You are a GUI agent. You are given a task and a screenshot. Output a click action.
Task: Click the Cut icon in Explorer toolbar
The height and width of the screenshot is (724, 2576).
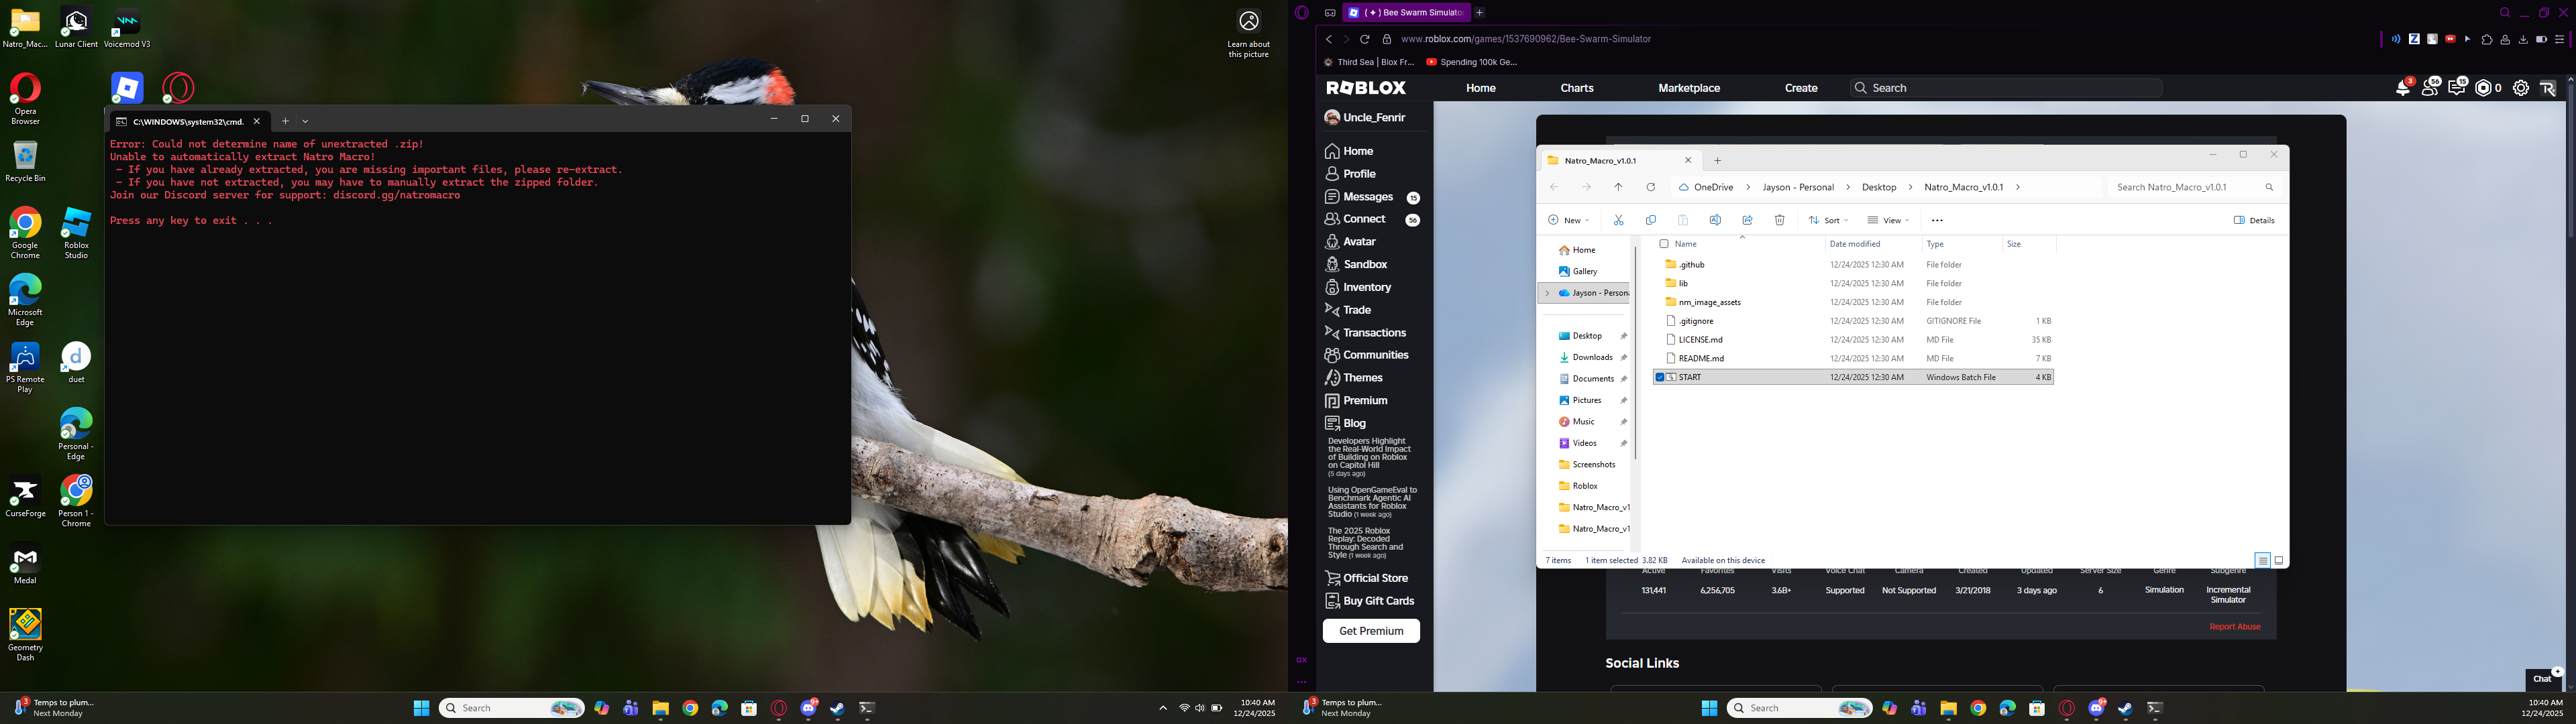(x=1618, y=220)
